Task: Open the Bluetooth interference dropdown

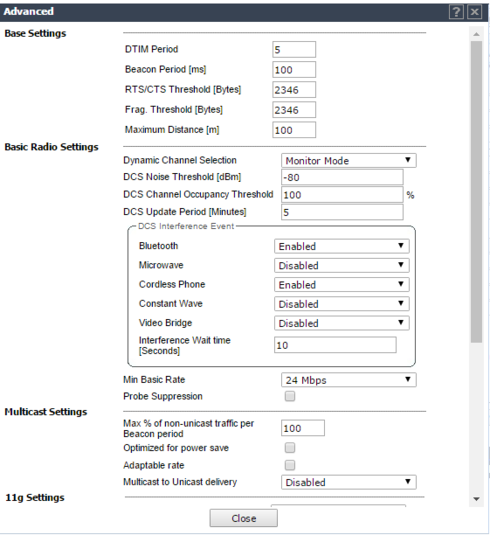Action: click(x=342, y=246)
